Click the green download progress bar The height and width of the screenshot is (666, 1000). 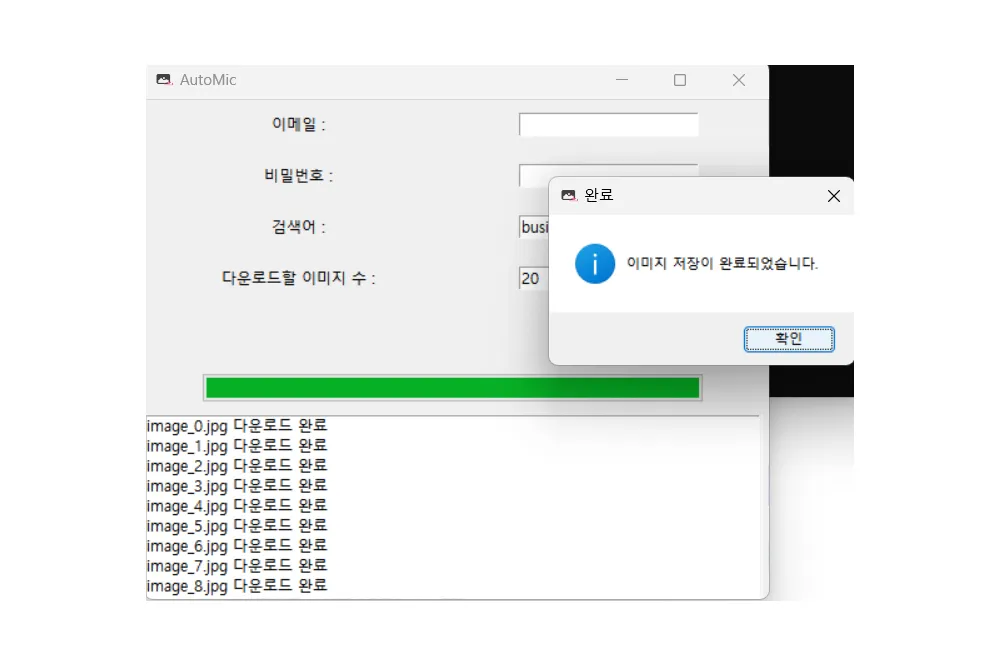[452, 387]
